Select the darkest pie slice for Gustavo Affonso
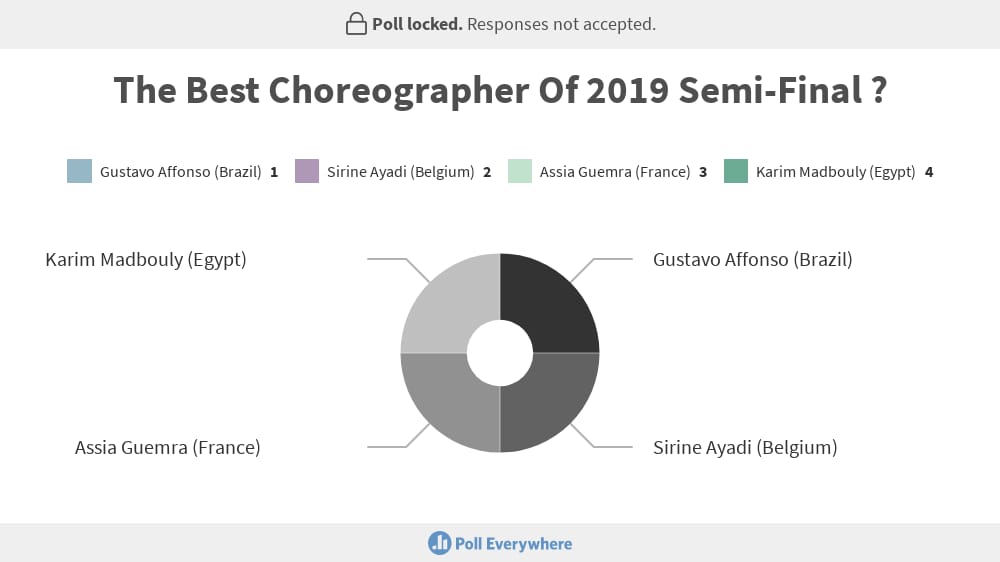Screen dimensions: 1000x562 point(554,299)
